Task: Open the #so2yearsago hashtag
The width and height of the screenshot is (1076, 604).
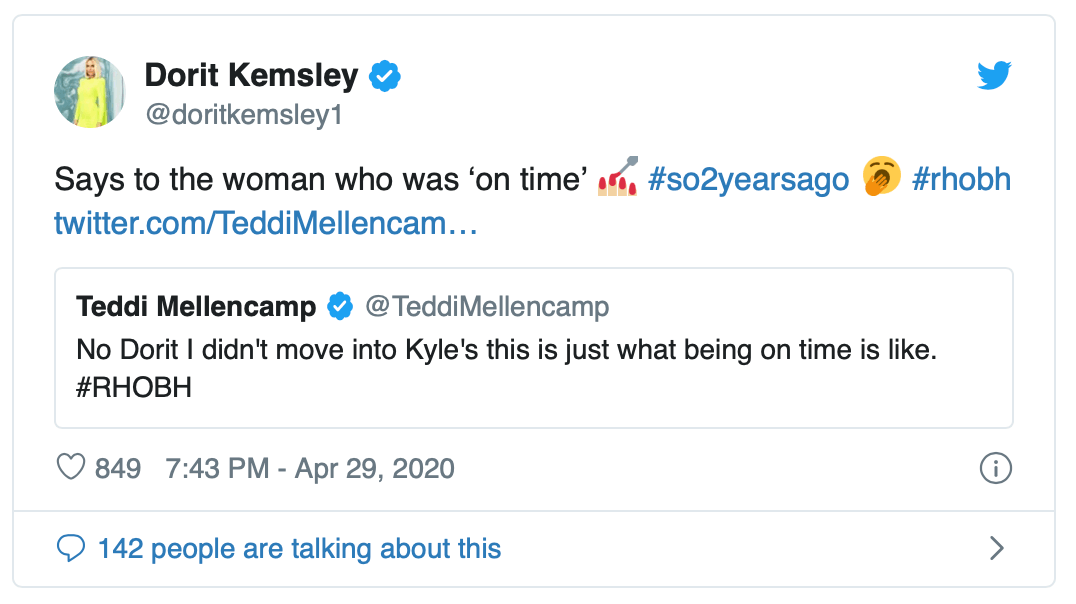Action: 749,180
